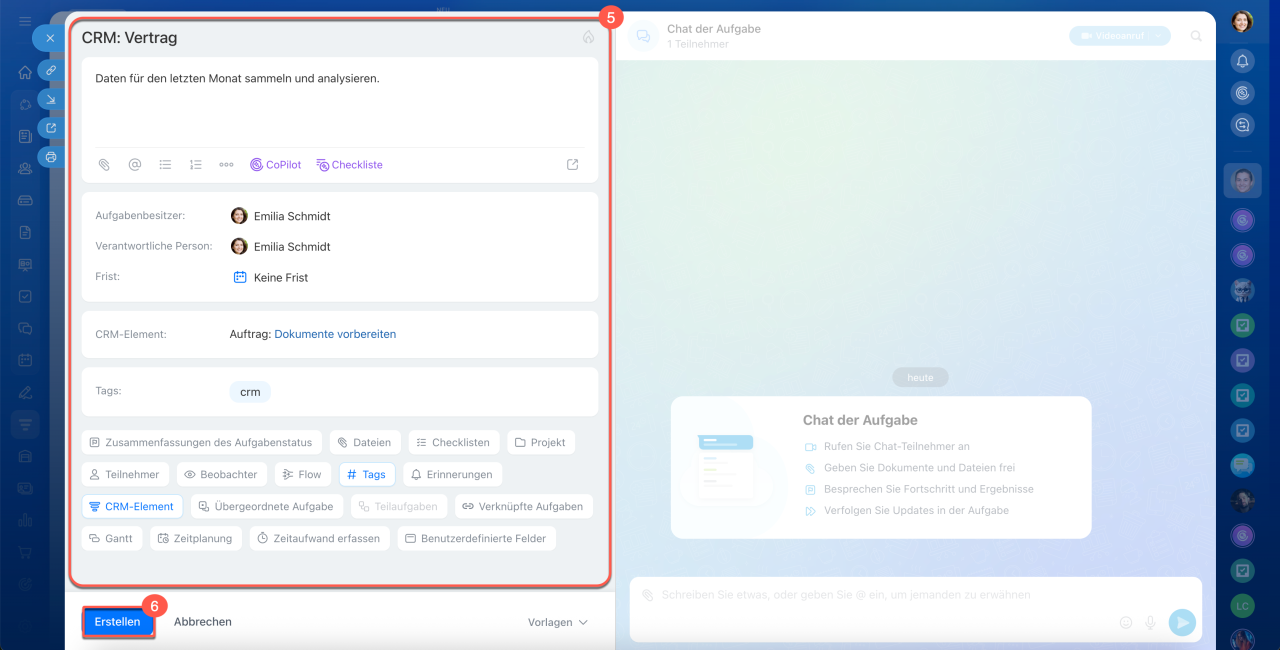The width and height of the screenshot is (1280, 650).
Task: Generate a Checkliste via the purple button
Action: click(349, 165)
